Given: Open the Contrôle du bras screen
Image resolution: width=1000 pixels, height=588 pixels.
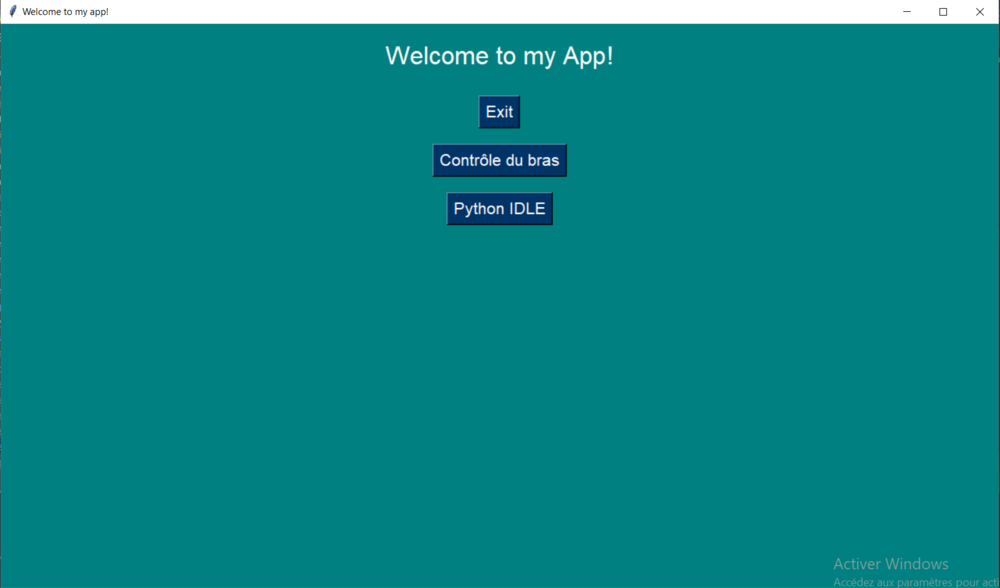Looking at the screenshot, I should [x=499, y=160].
